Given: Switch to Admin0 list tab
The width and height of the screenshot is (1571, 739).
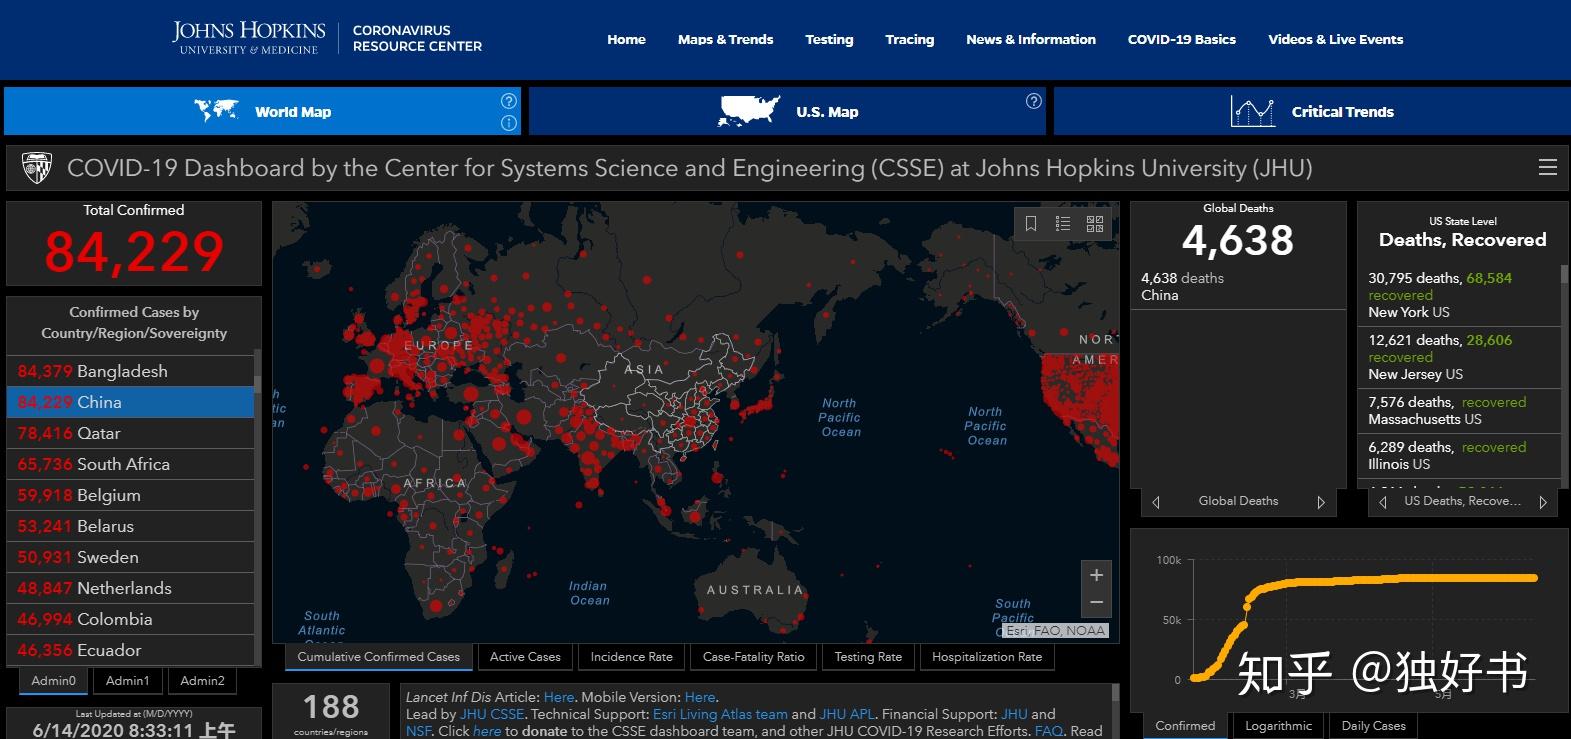Looking at the screenshot, I should (54, 681).
